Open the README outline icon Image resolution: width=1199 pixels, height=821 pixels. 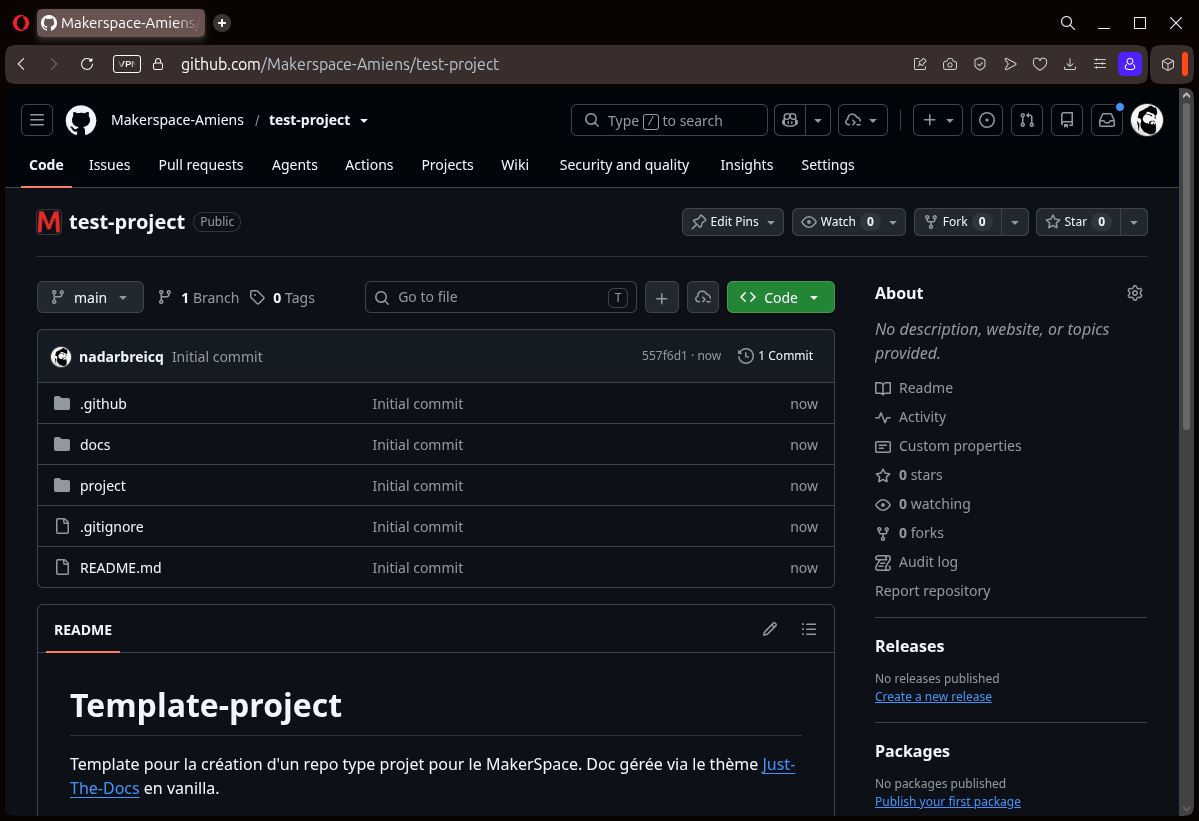click(809, 629)
